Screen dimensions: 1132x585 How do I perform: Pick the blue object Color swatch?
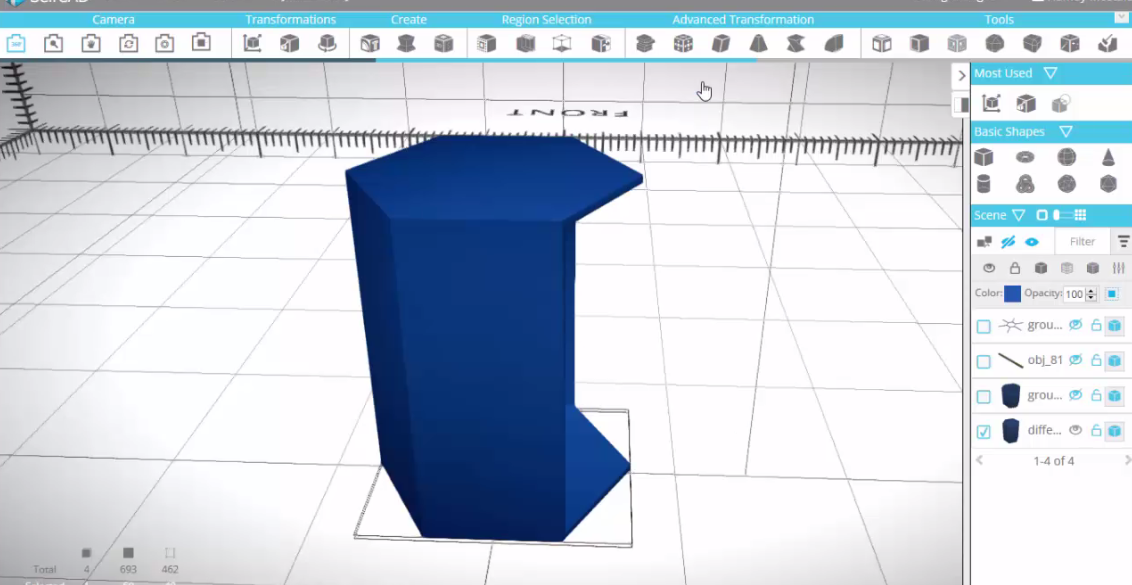[1012, 293]
